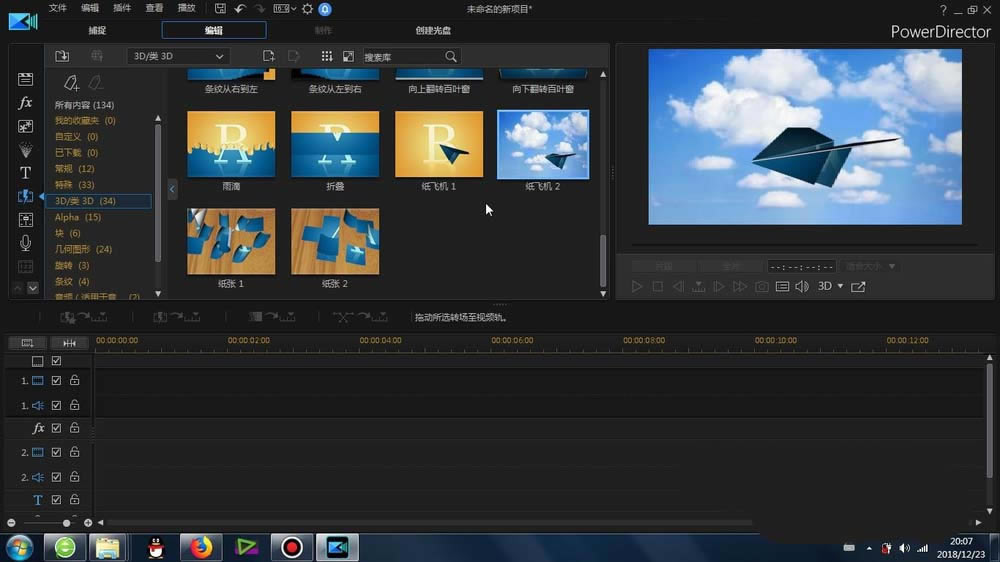Open the Effects room (fx) in sidebar
This screenshot has width=1000, height=562.
(x=26, y=103)
